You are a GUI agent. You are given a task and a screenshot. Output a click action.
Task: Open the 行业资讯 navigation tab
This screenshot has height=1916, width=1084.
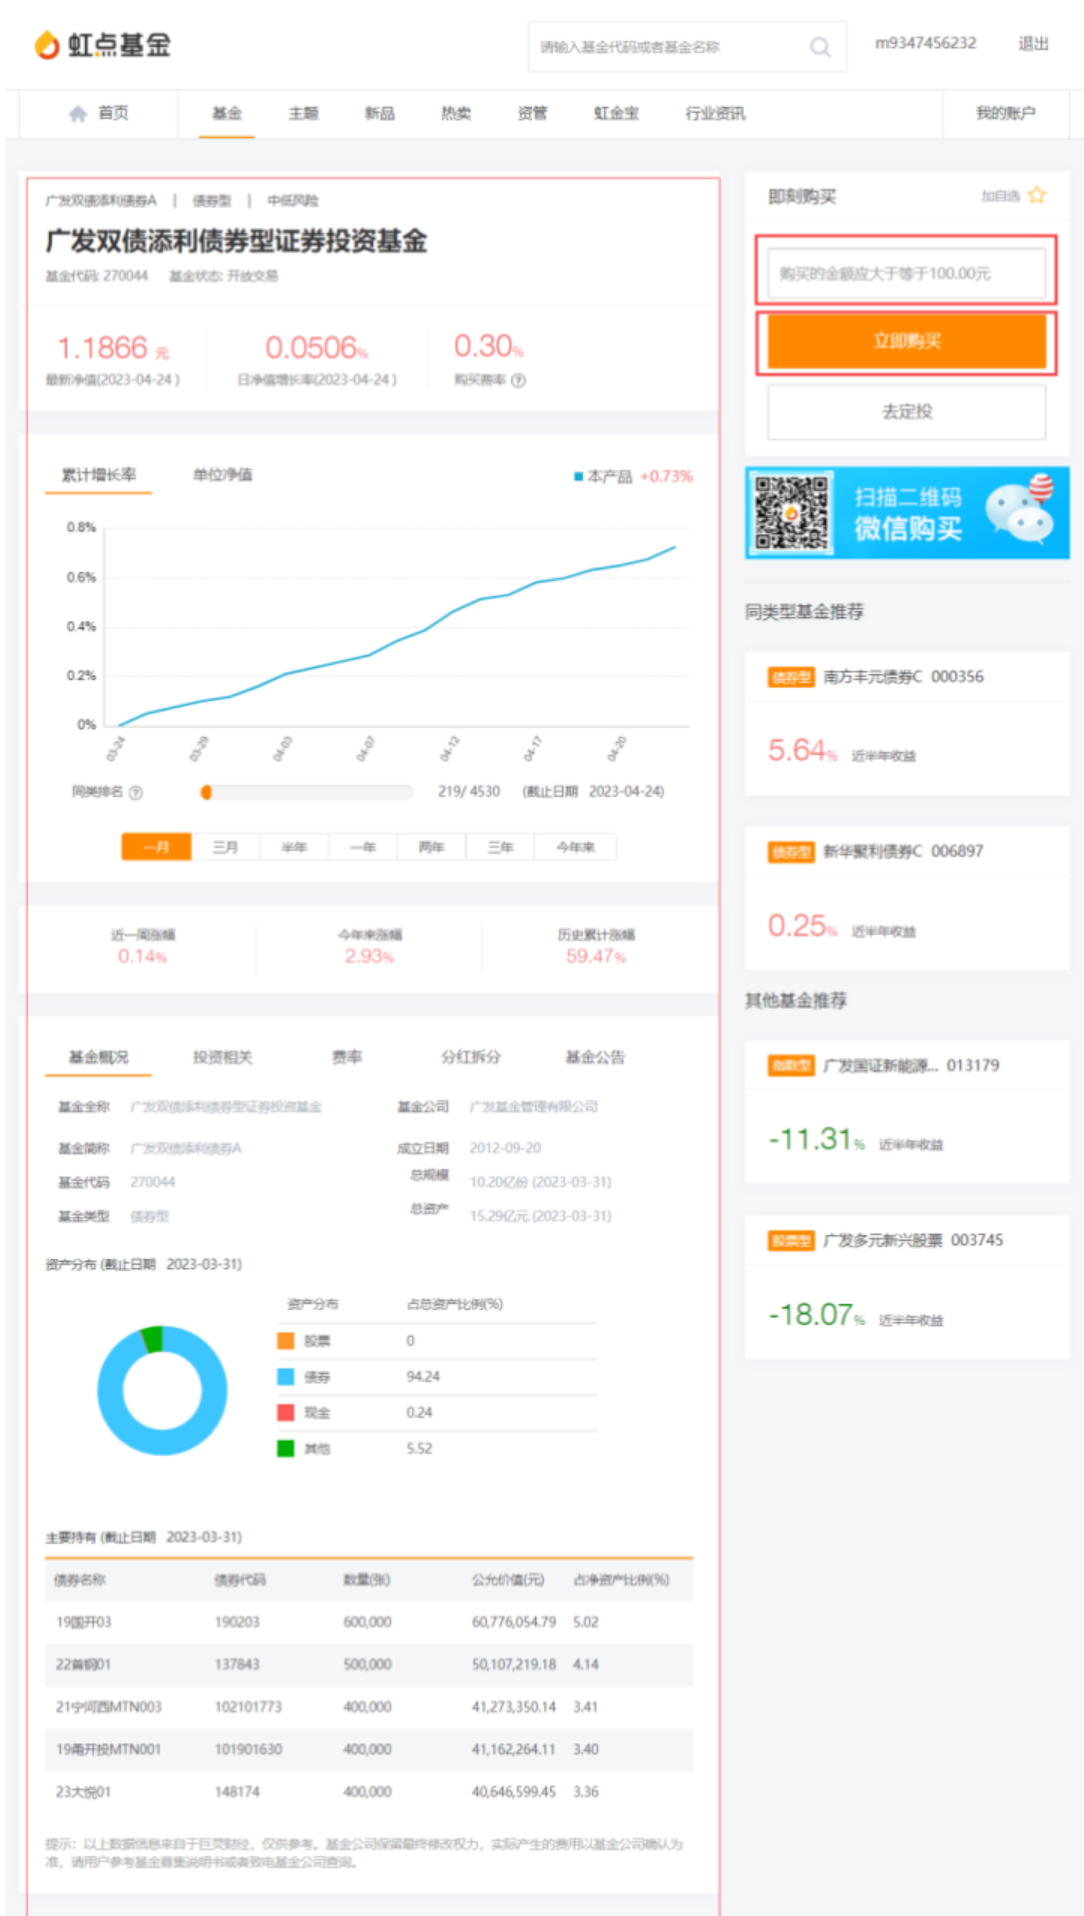[715, 113]
